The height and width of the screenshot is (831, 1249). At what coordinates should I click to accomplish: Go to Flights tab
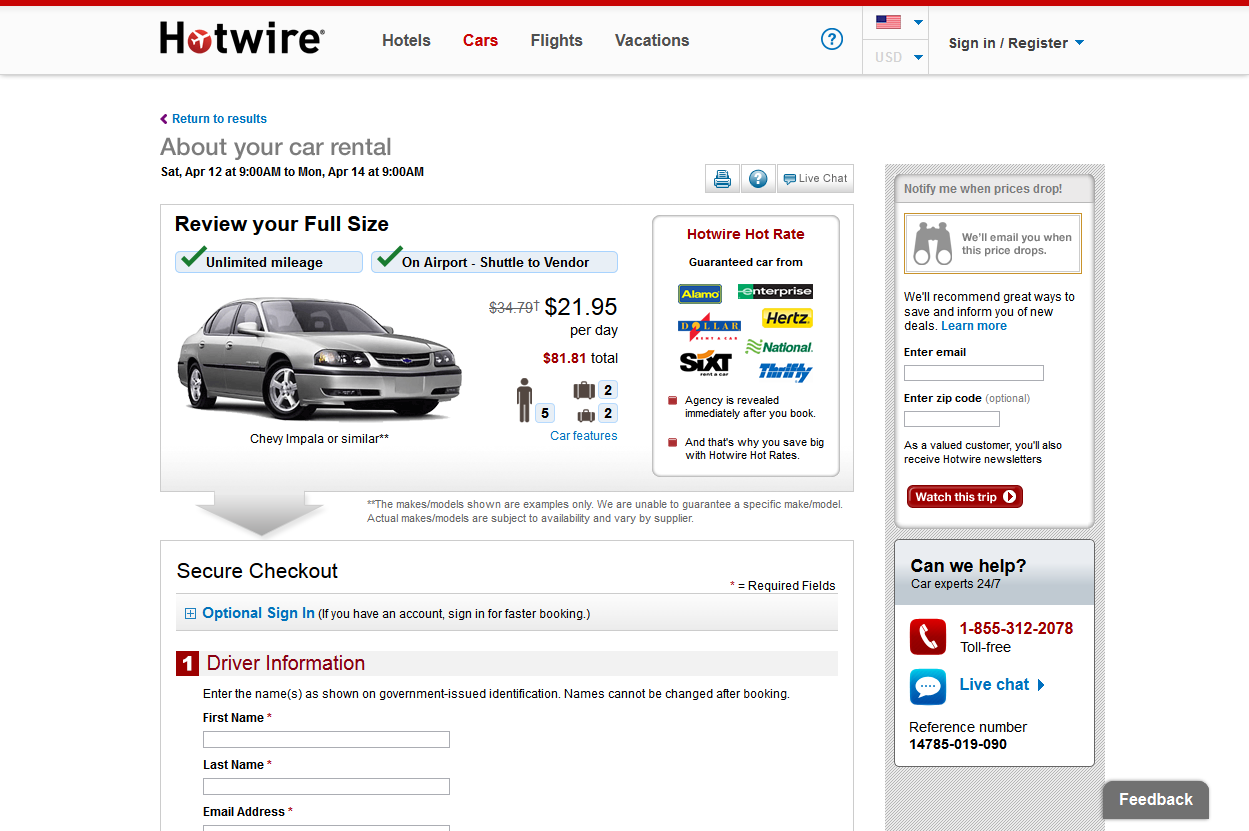tap(556, 40)
